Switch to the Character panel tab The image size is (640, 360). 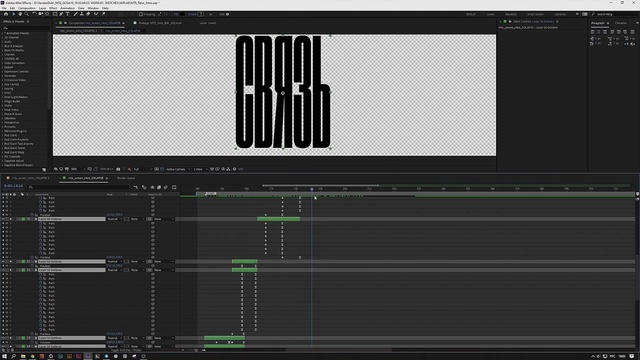click(x=620, y=23)
